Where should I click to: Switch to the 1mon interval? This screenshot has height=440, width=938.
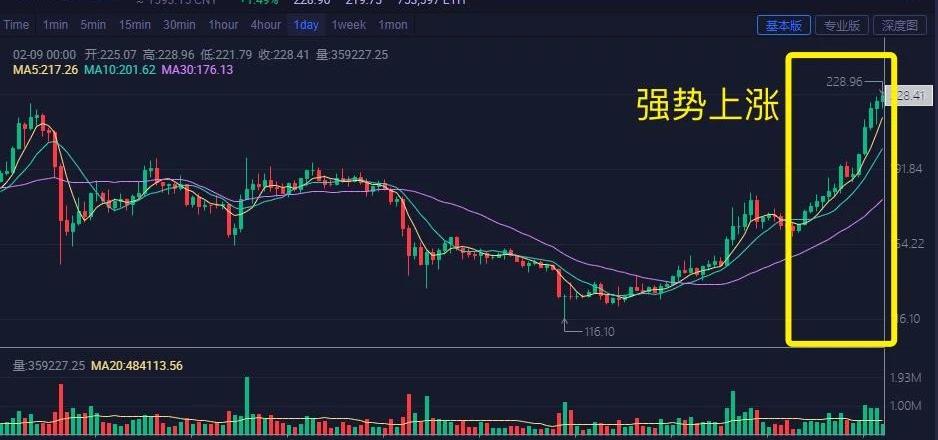tap(393, 25)
